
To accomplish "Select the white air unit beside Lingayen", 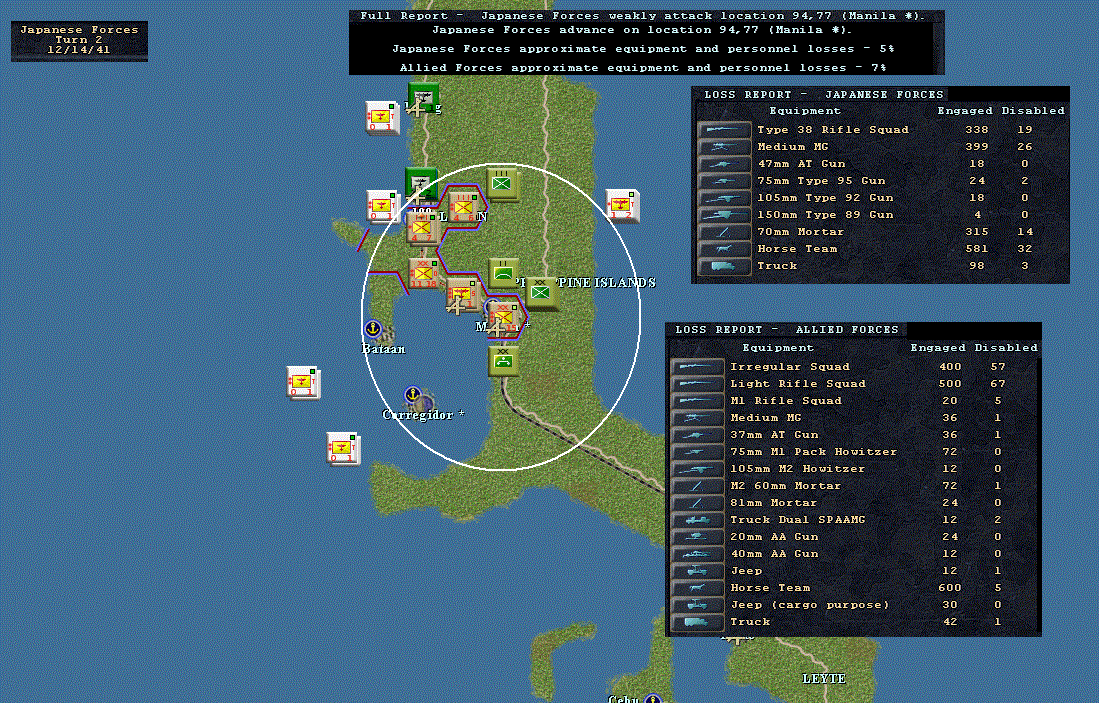I will click(381, 116).
